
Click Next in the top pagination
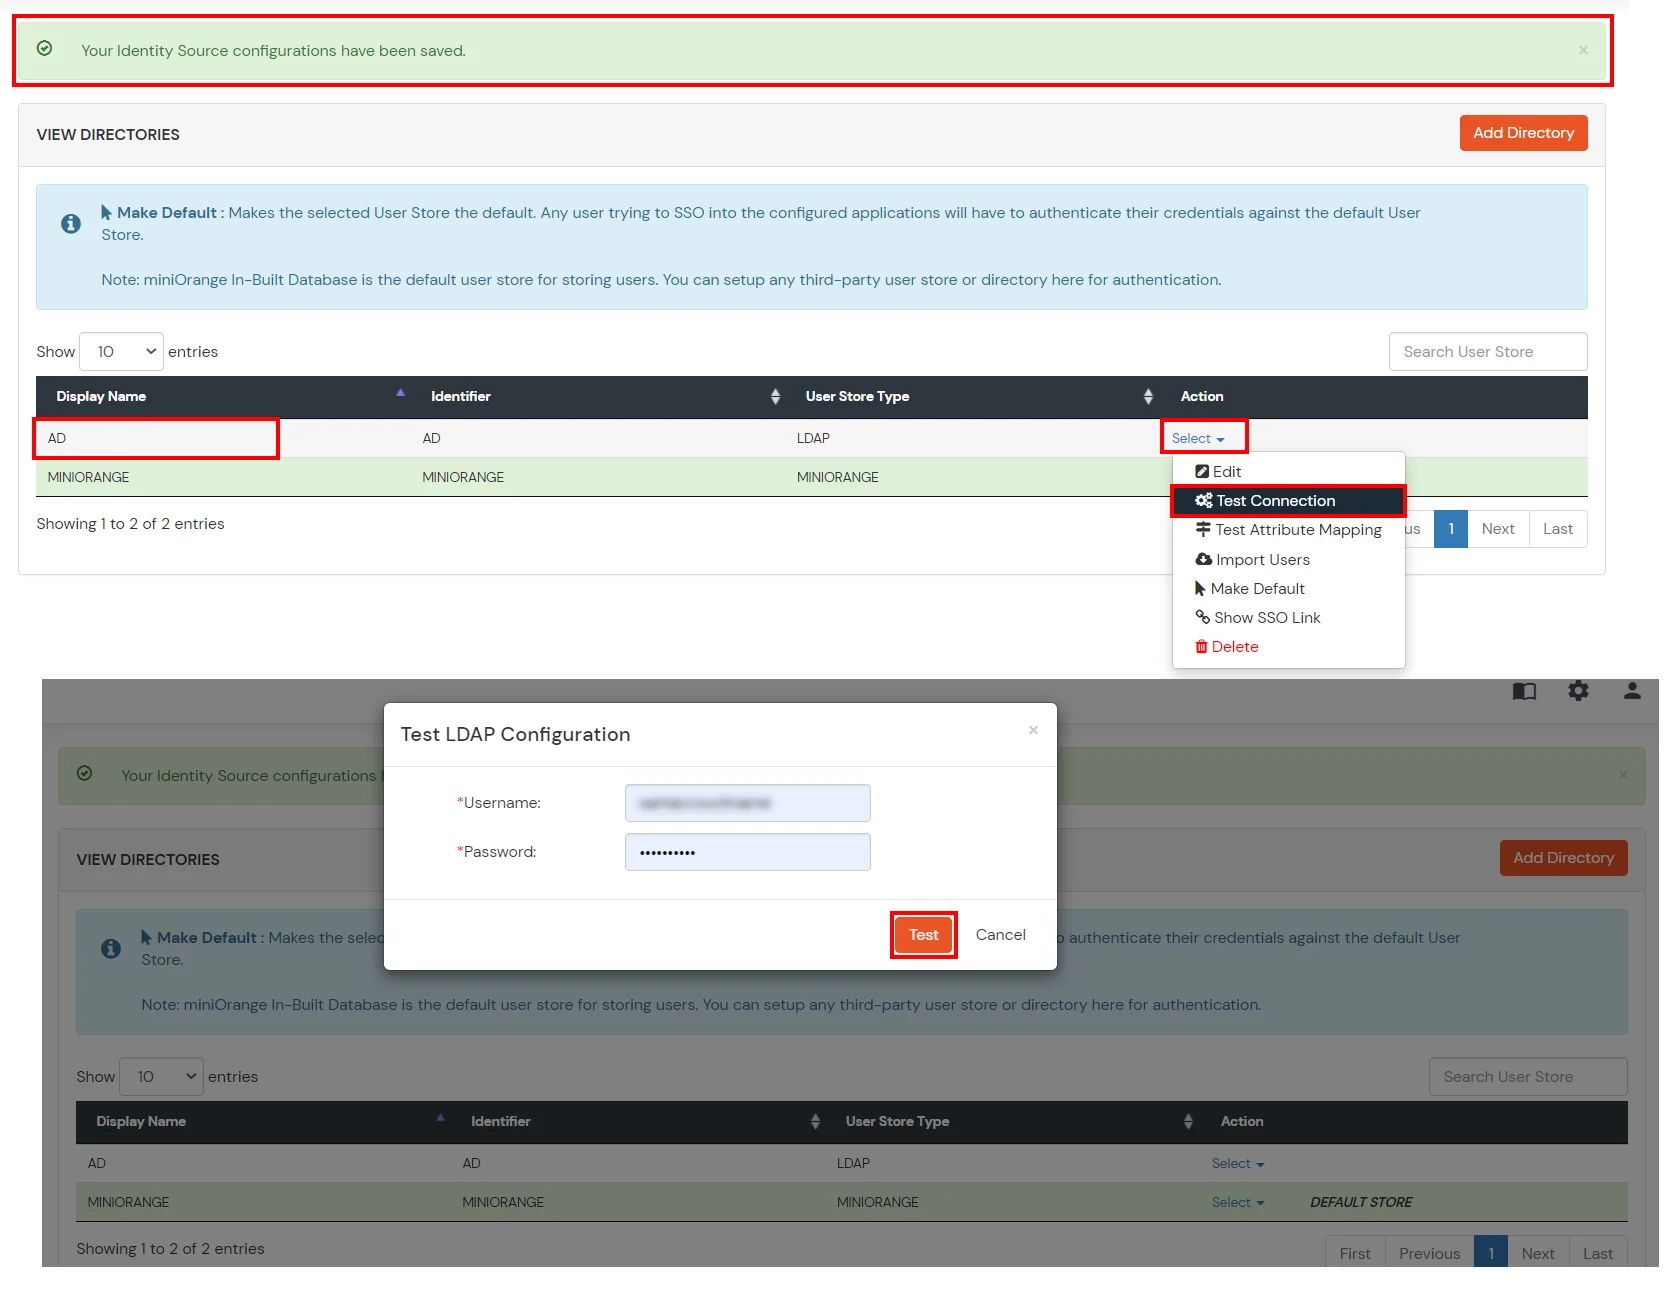pos(1498,529)
